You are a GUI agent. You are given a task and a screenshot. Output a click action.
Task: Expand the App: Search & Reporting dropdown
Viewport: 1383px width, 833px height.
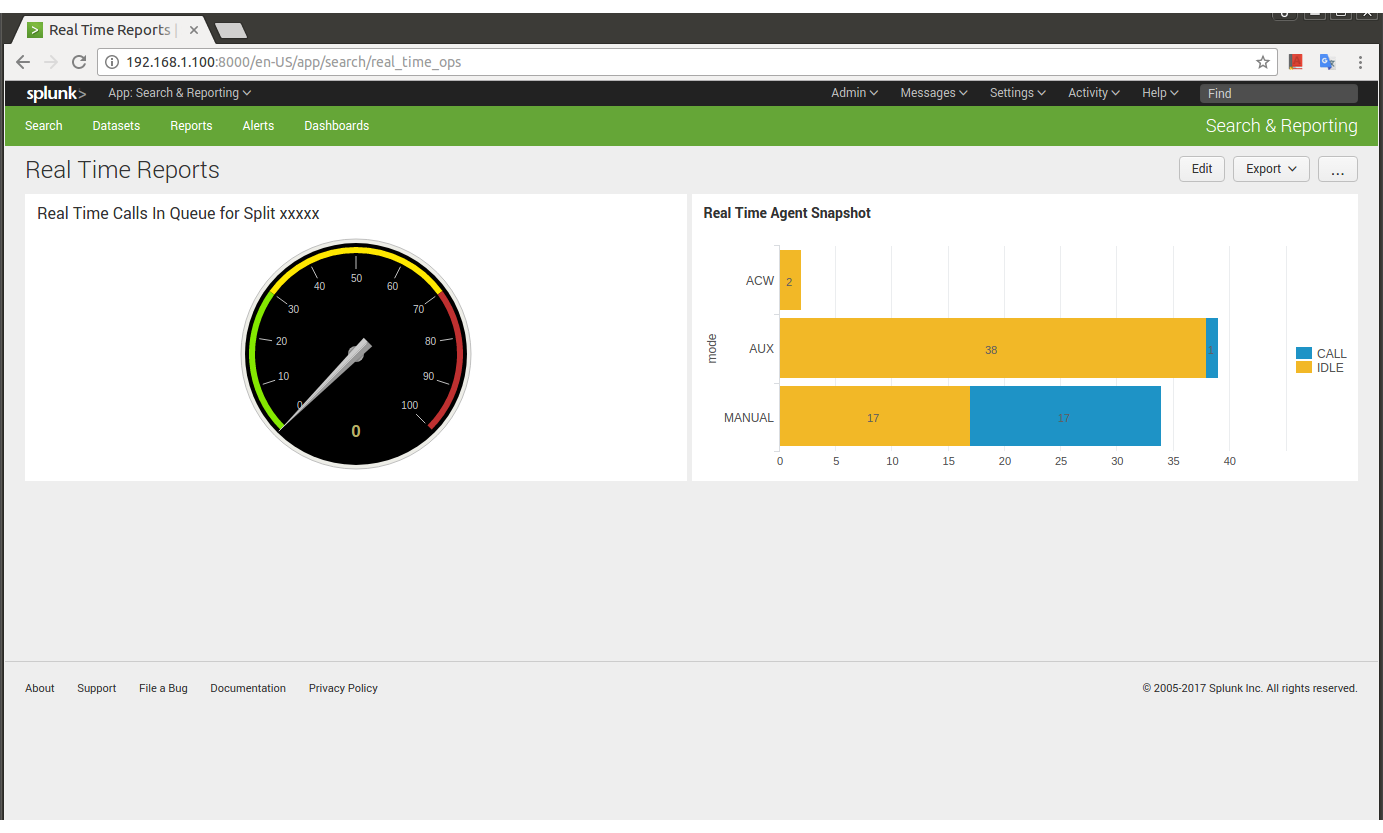[x=179, y=93]
